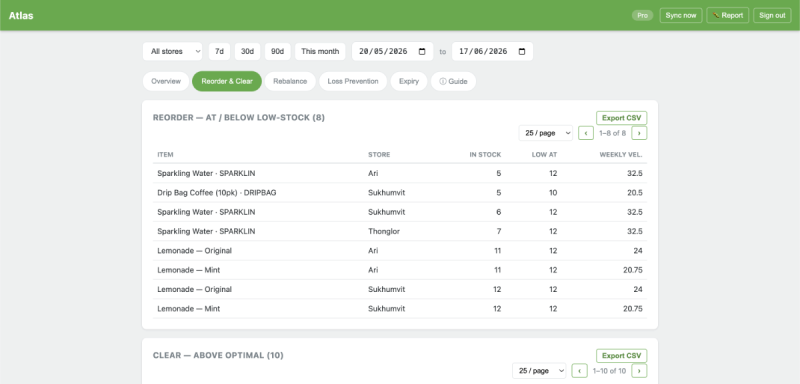Click Sukhumvit in Lemonade — Mint row
The height and width of the screenshot is (384, 800).
[386, 309]
